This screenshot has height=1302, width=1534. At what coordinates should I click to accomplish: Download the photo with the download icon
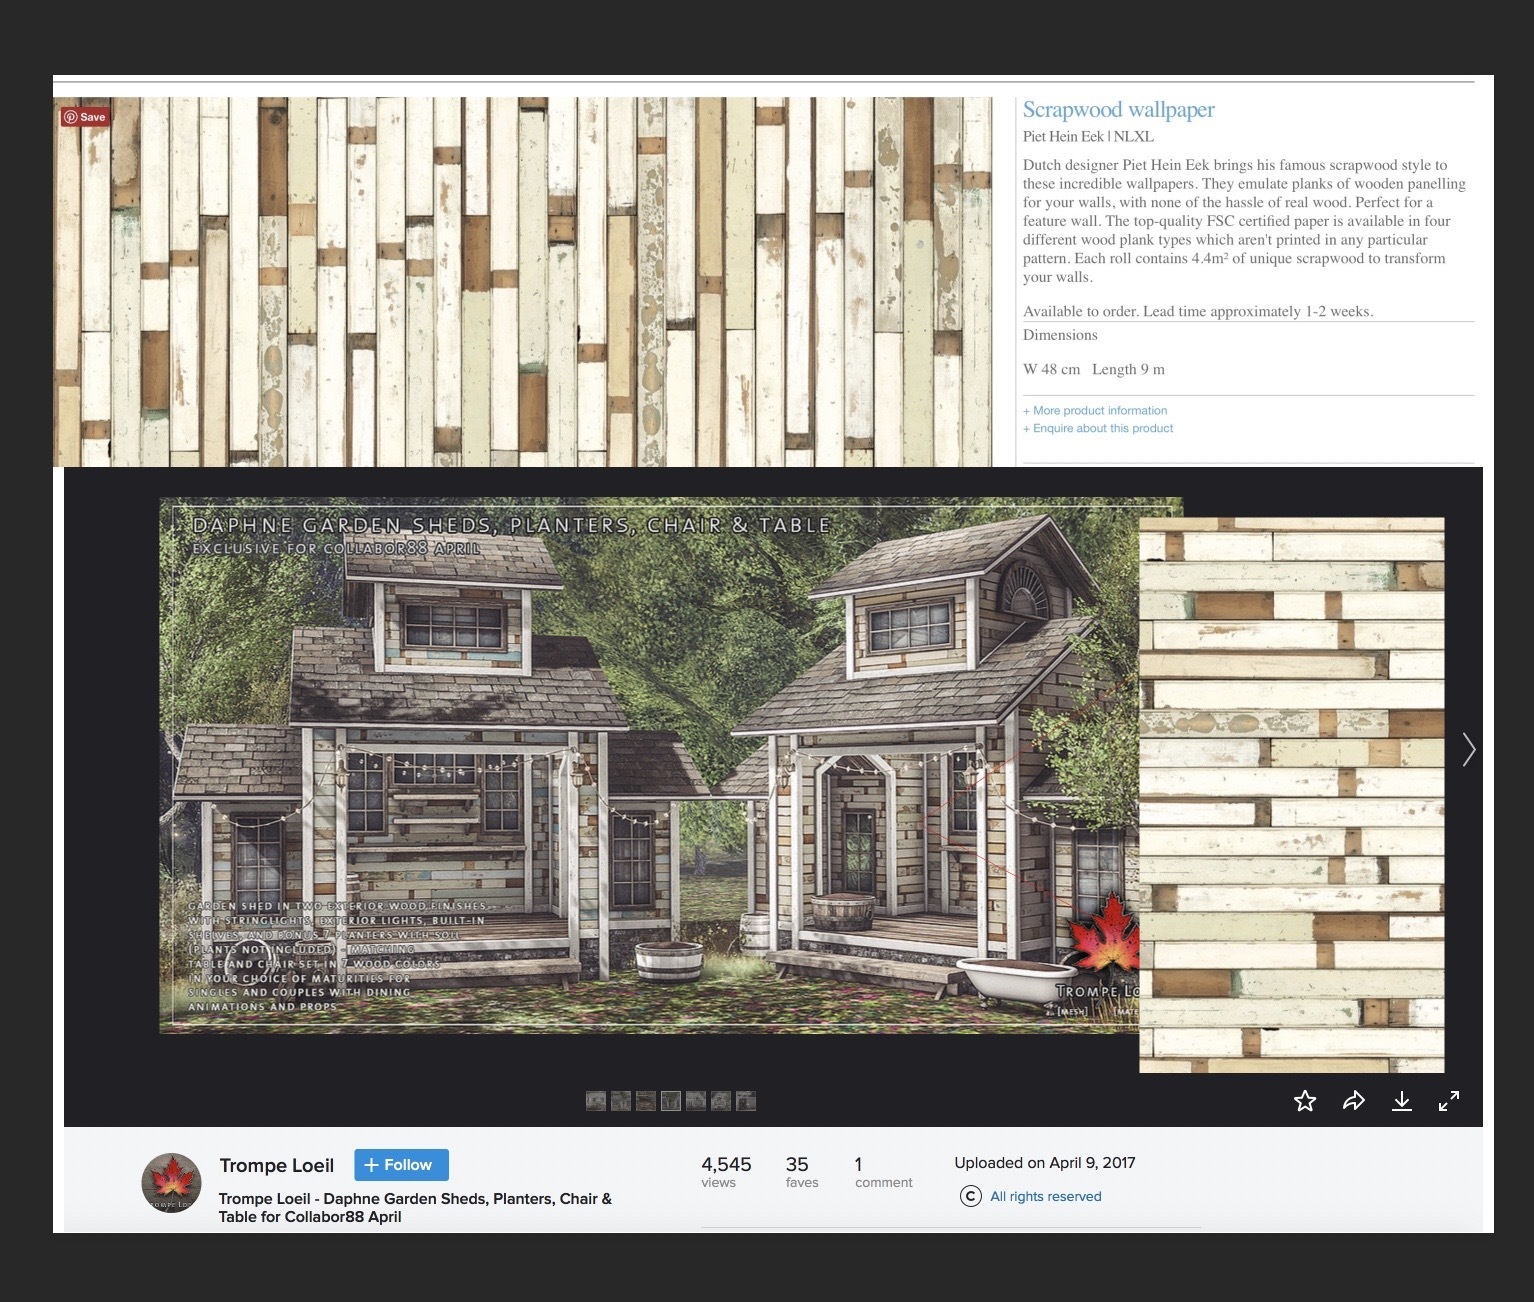[x=1402, y=1101]
